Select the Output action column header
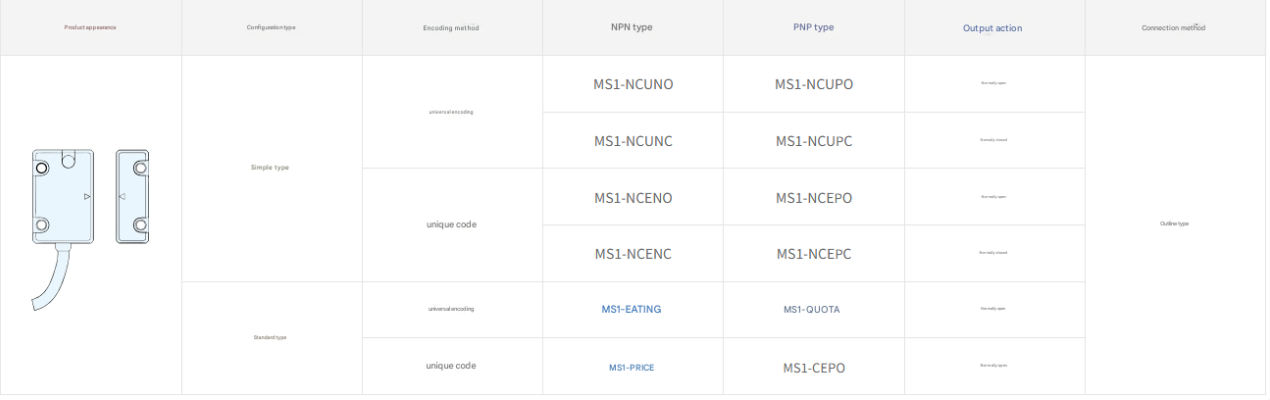Viewport: 1270px width, 400px height. tap(993, 28)
